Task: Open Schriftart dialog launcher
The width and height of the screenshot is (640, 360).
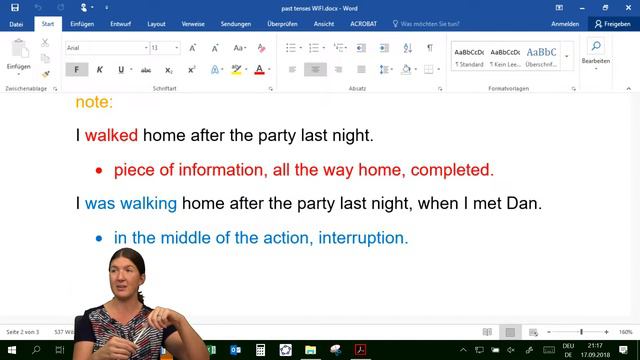Action: tap(271, 89)
